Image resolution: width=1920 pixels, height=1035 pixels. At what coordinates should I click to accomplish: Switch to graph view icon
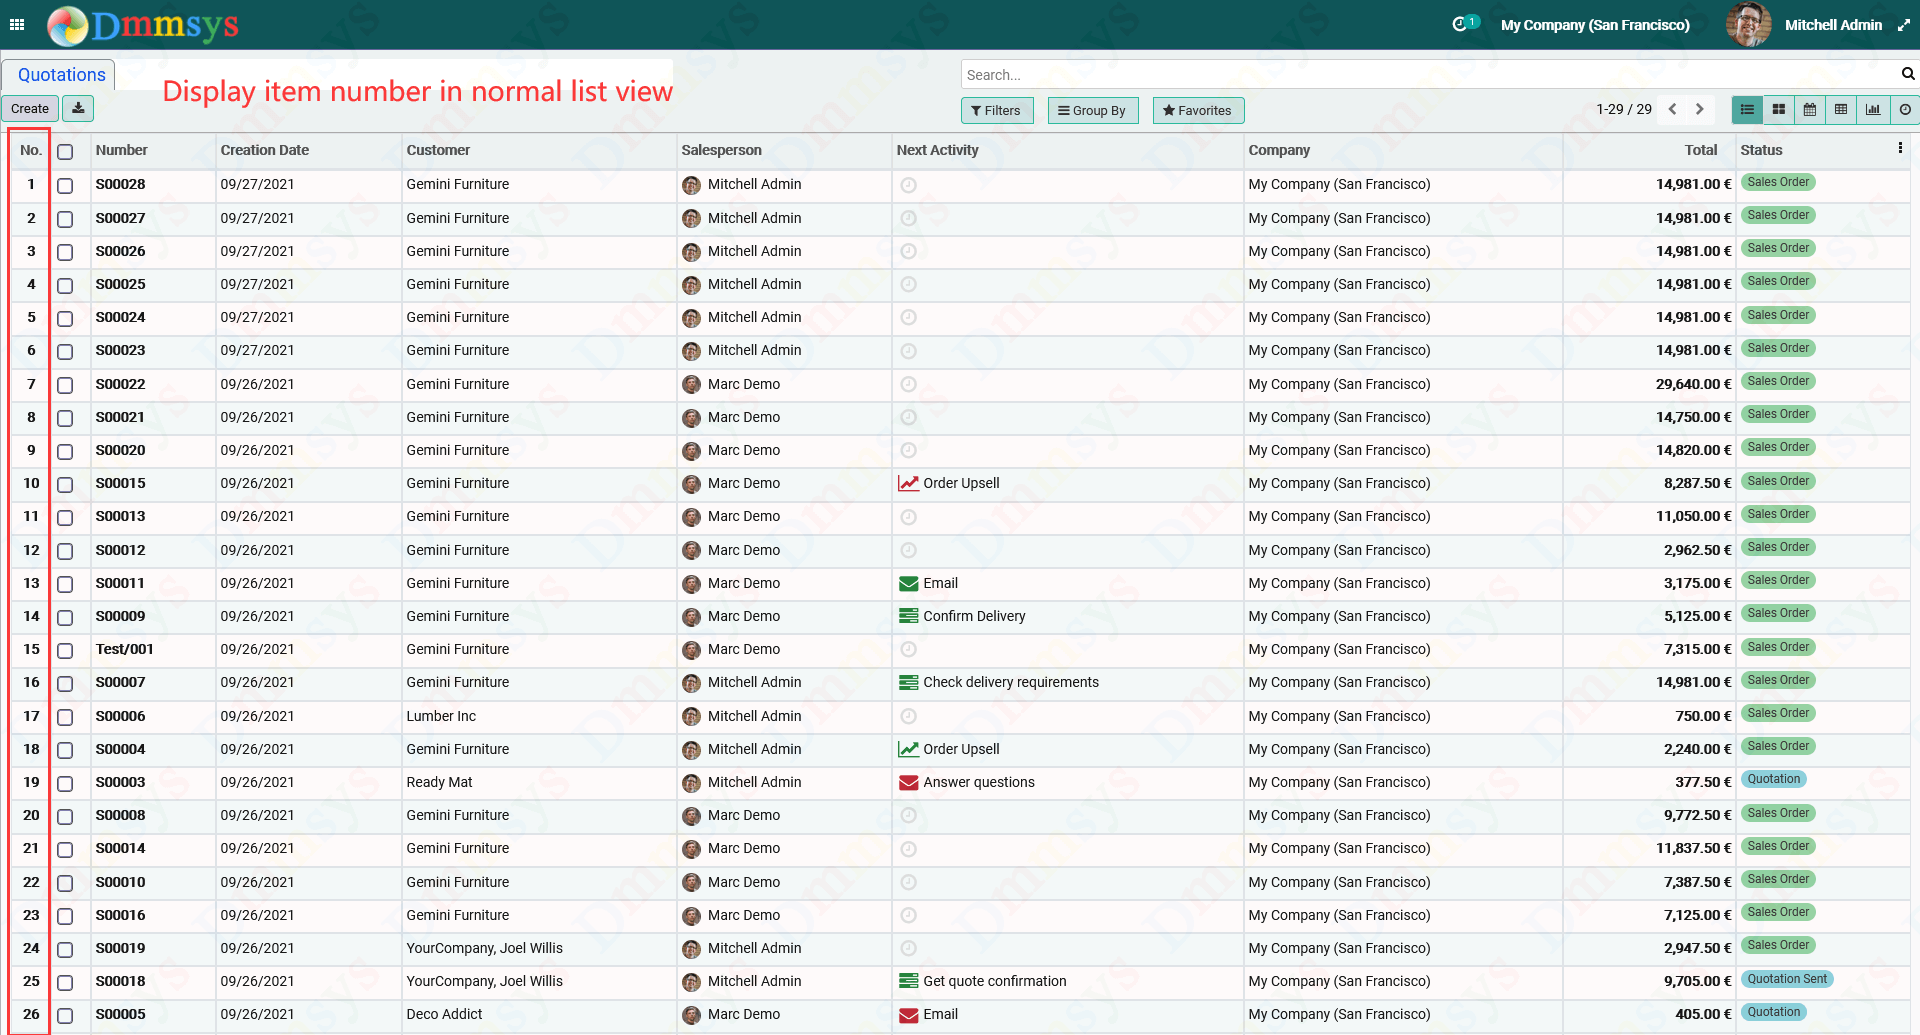(x=1872, y=109)
